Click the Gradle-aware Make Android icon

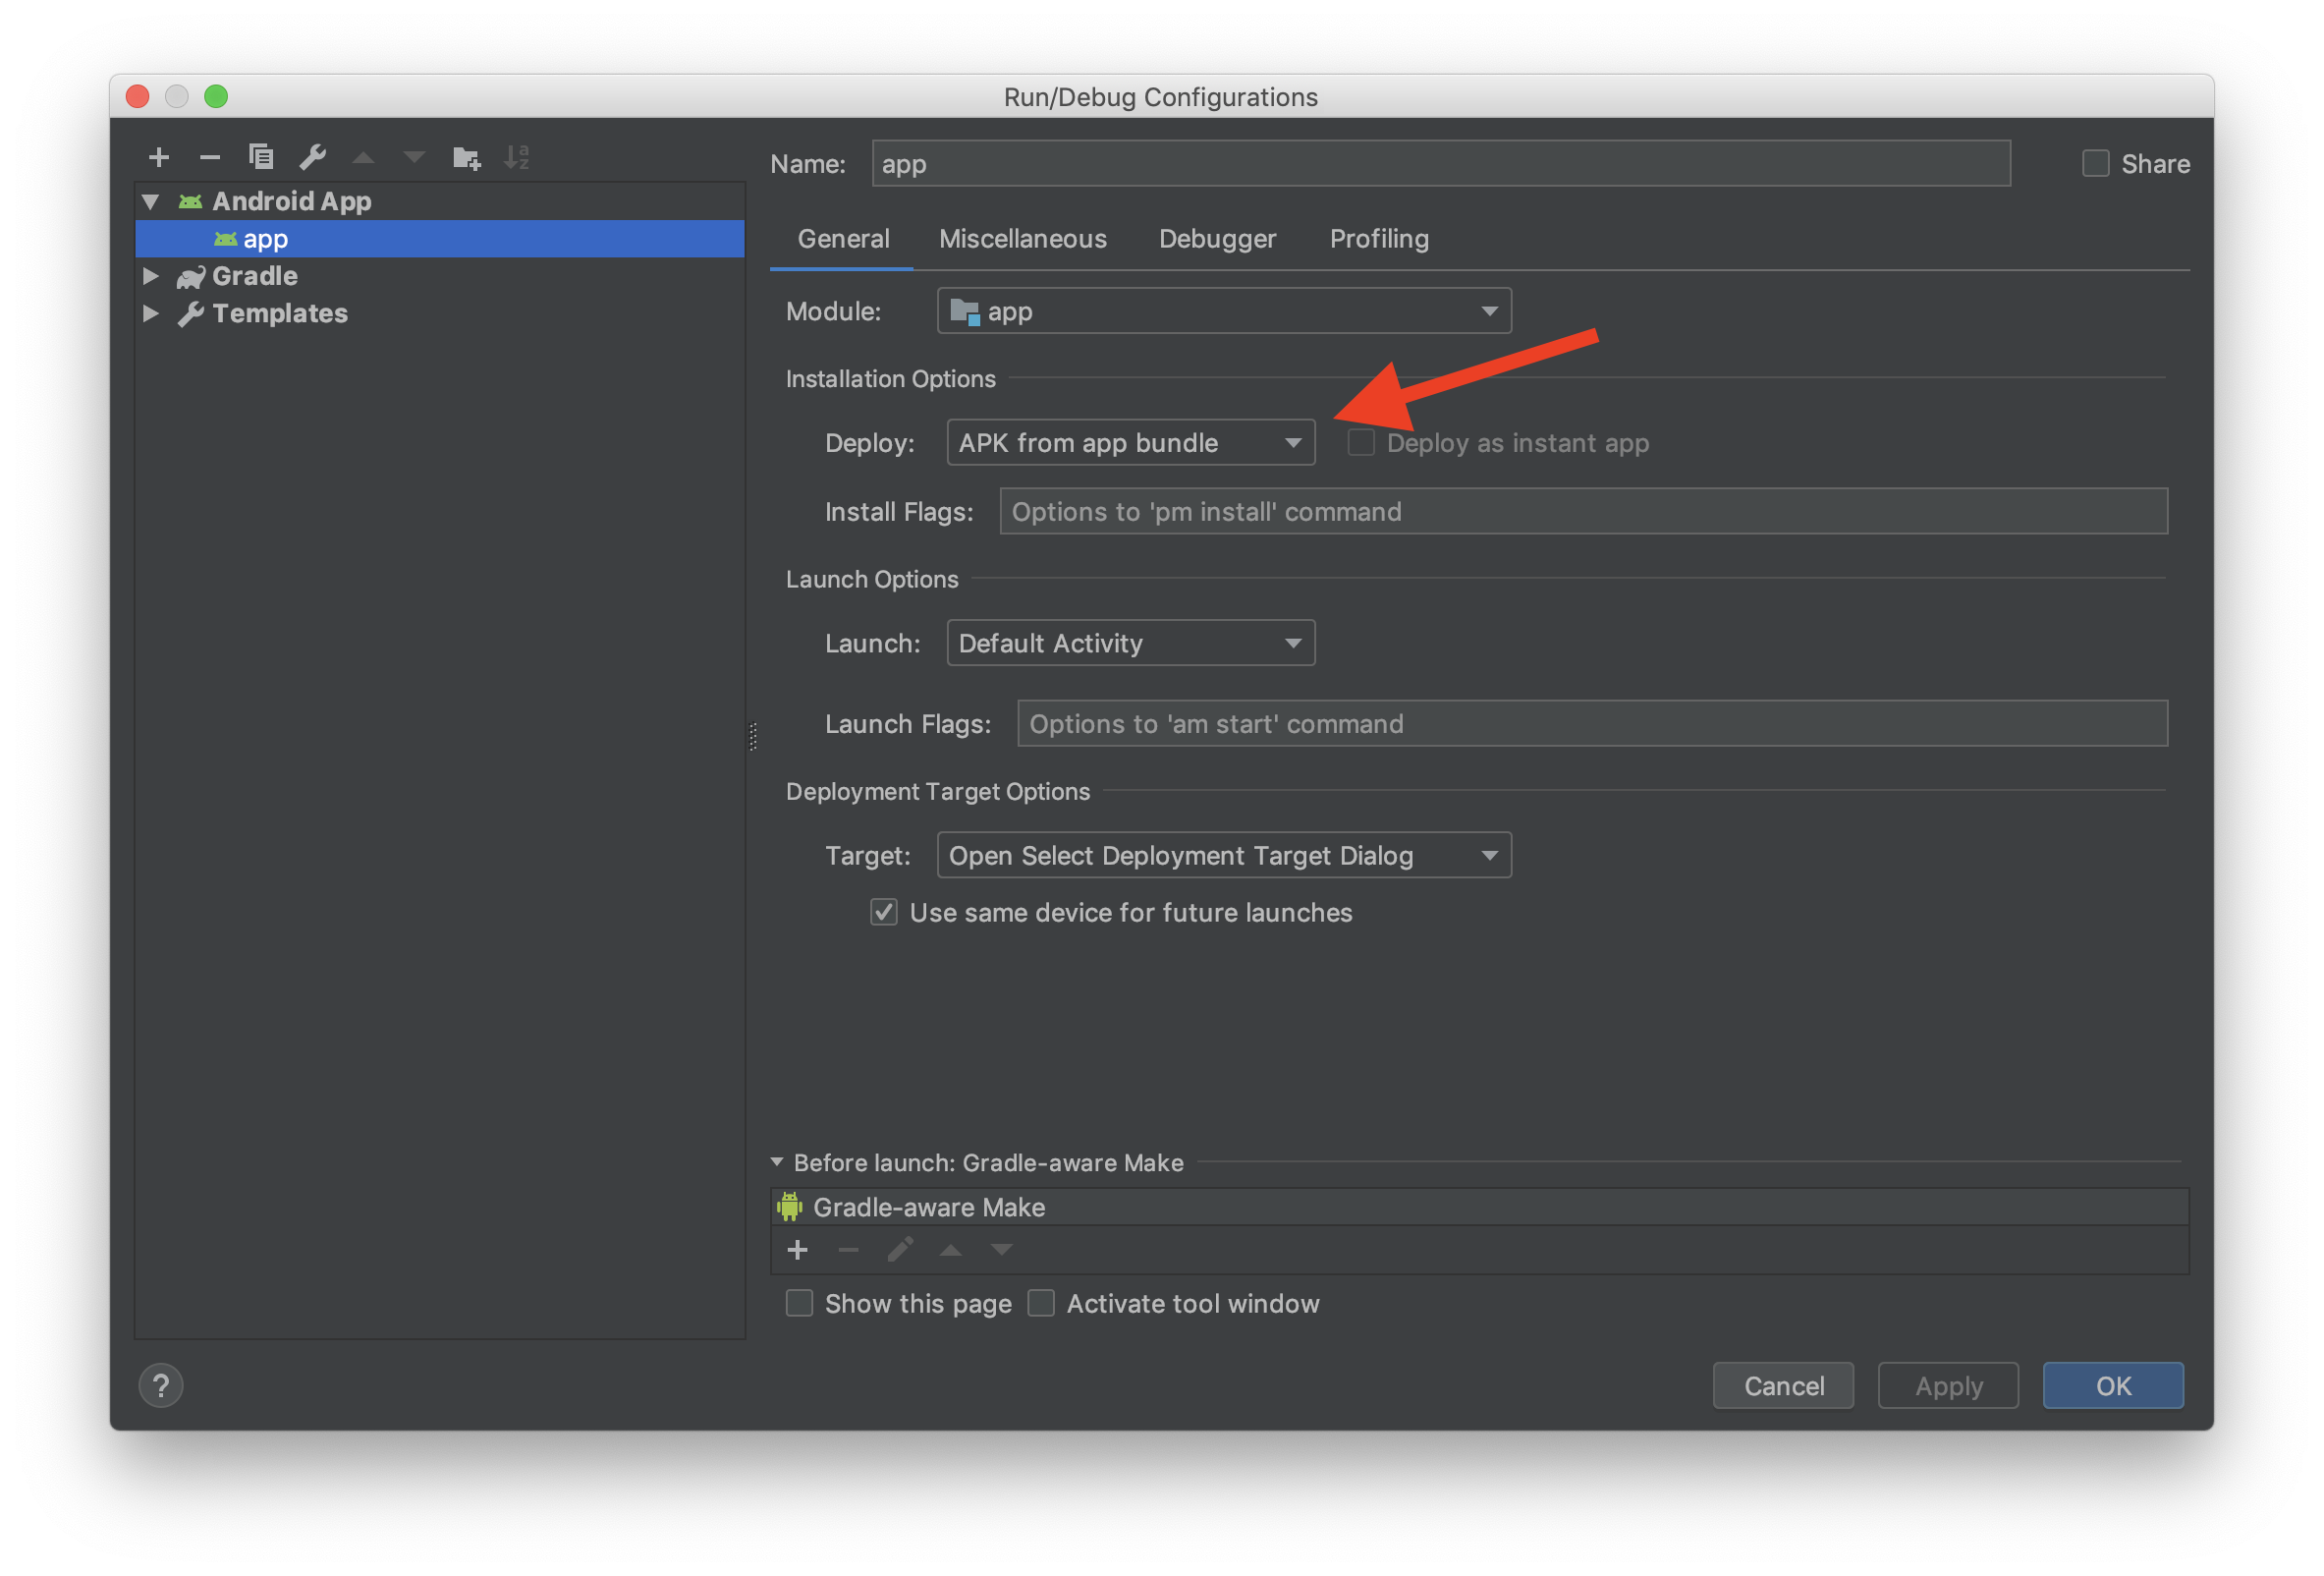coord(790,1207)
